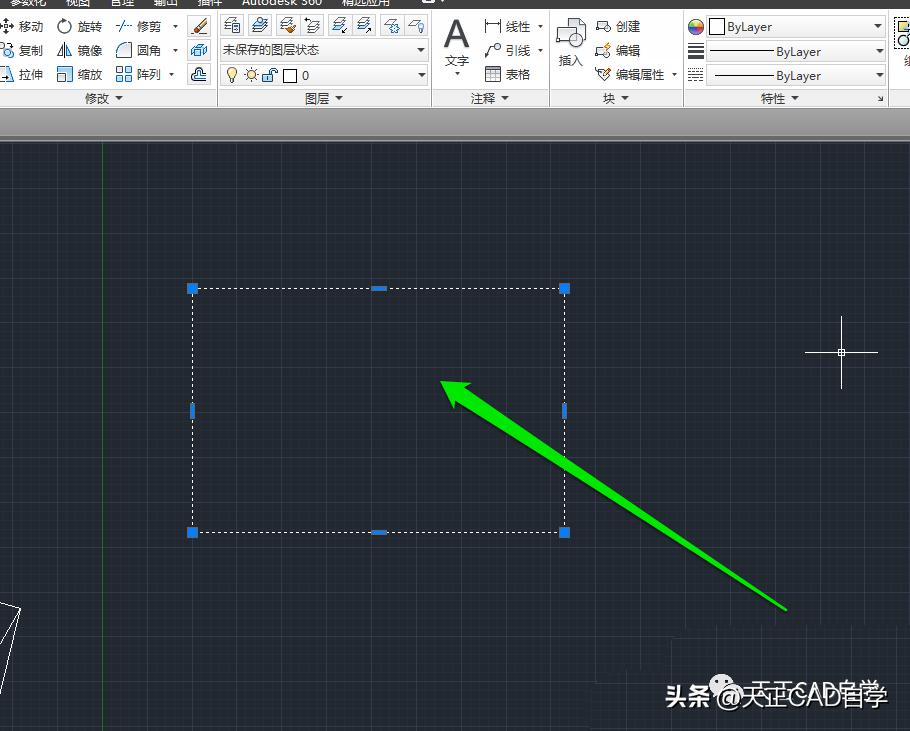
Task: Expand the Layers (图层) panel
Action: [x=323, y=99]
